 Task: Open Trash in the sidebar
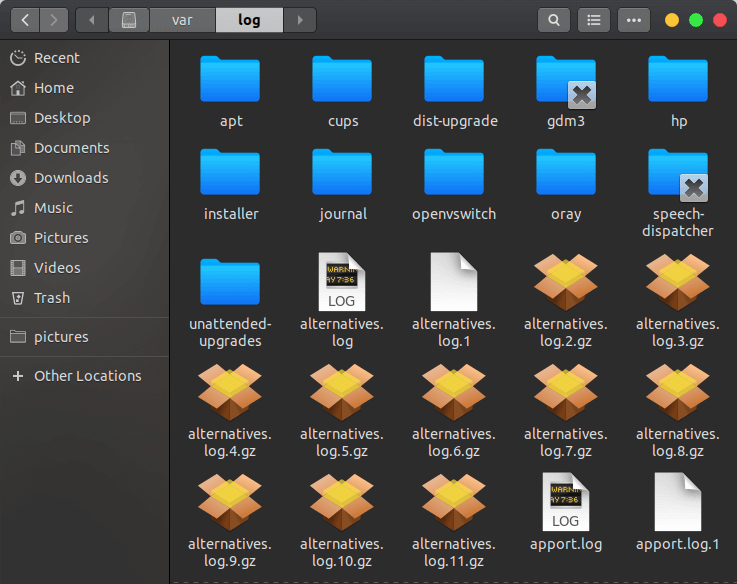point(85,298)
